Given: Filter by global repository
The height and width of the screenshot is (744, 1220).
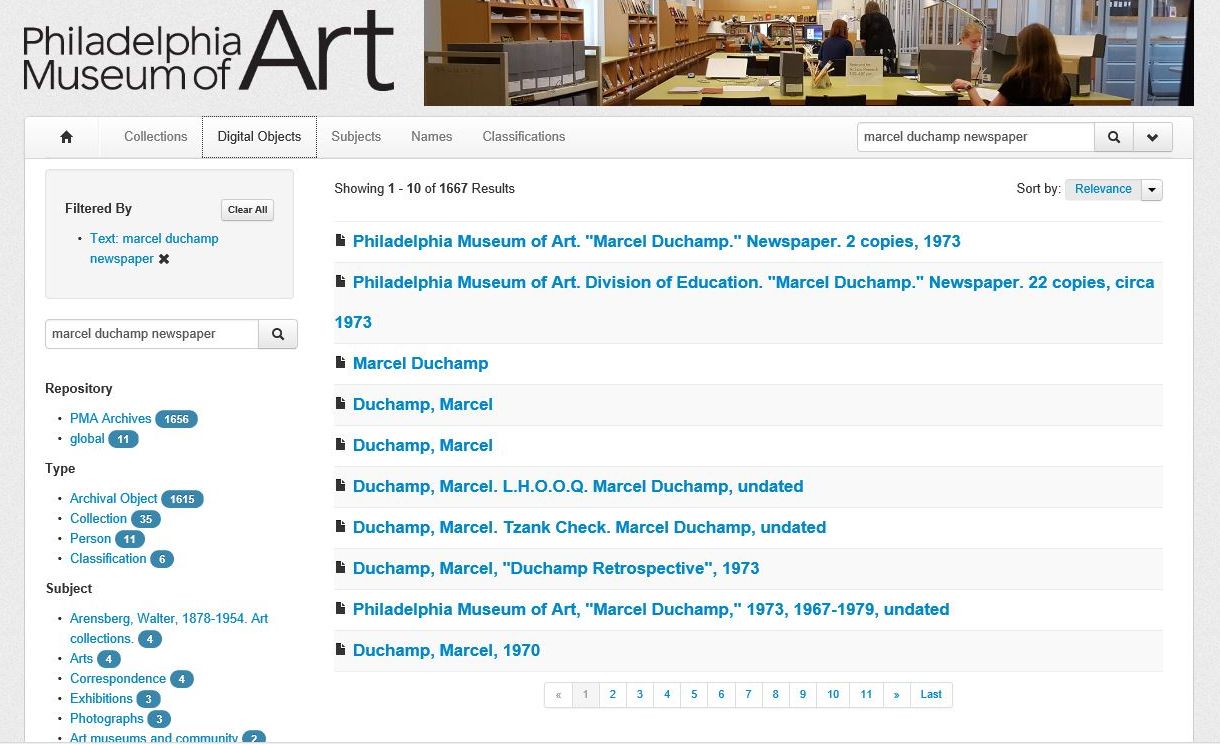Looking at the screenshot, I should [x=87, y=439].
